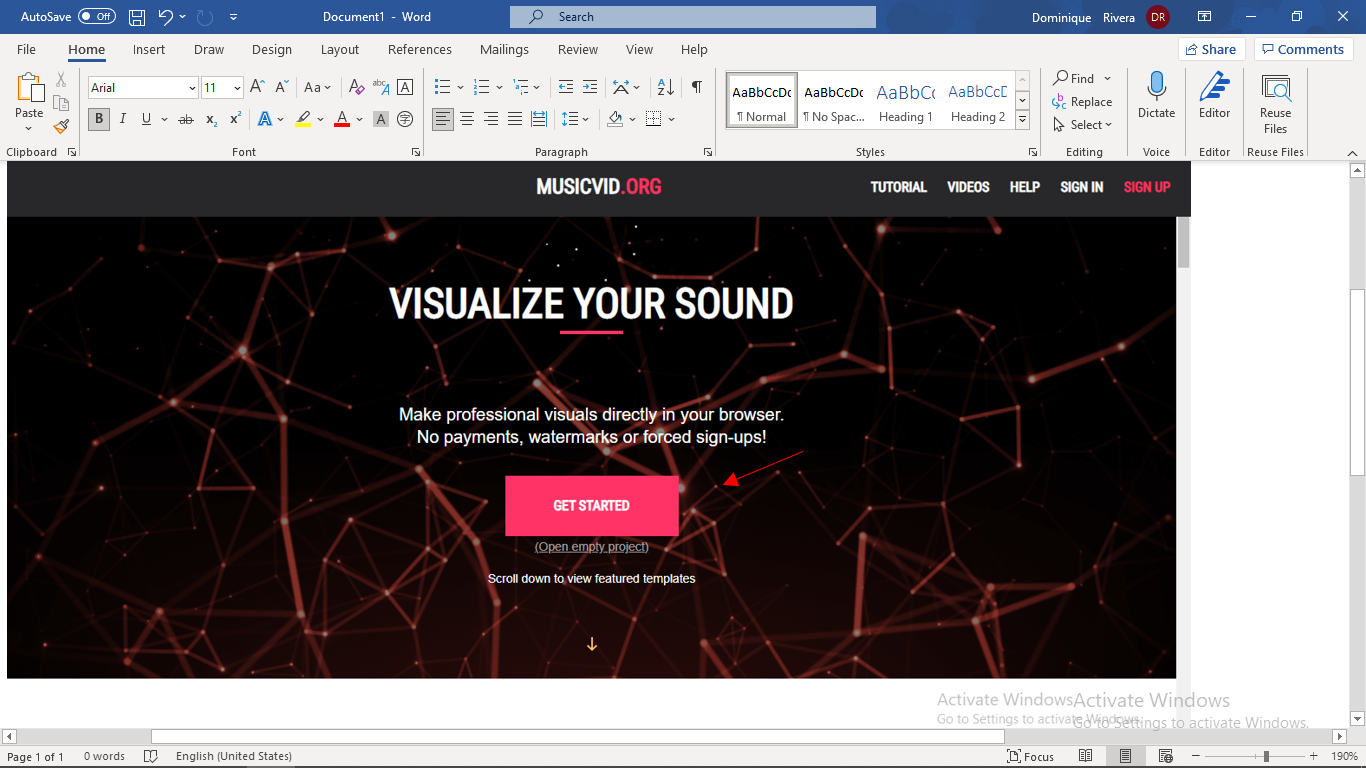
Task: Expand the Paste options arrow
Action: tap(29, 129)
